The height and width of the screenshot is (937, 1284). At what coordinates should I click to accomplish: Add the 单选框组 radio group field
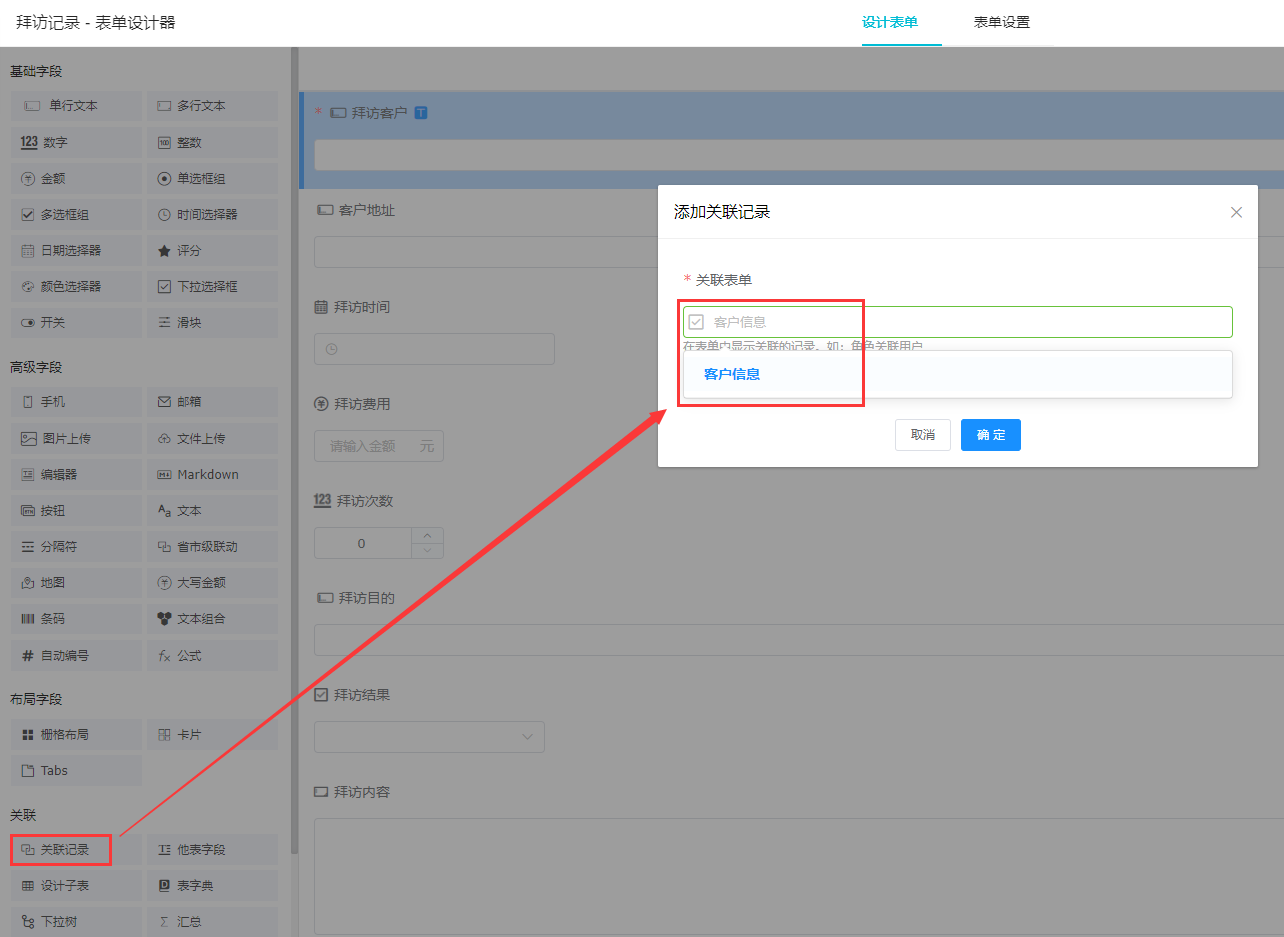pos(213,178)
